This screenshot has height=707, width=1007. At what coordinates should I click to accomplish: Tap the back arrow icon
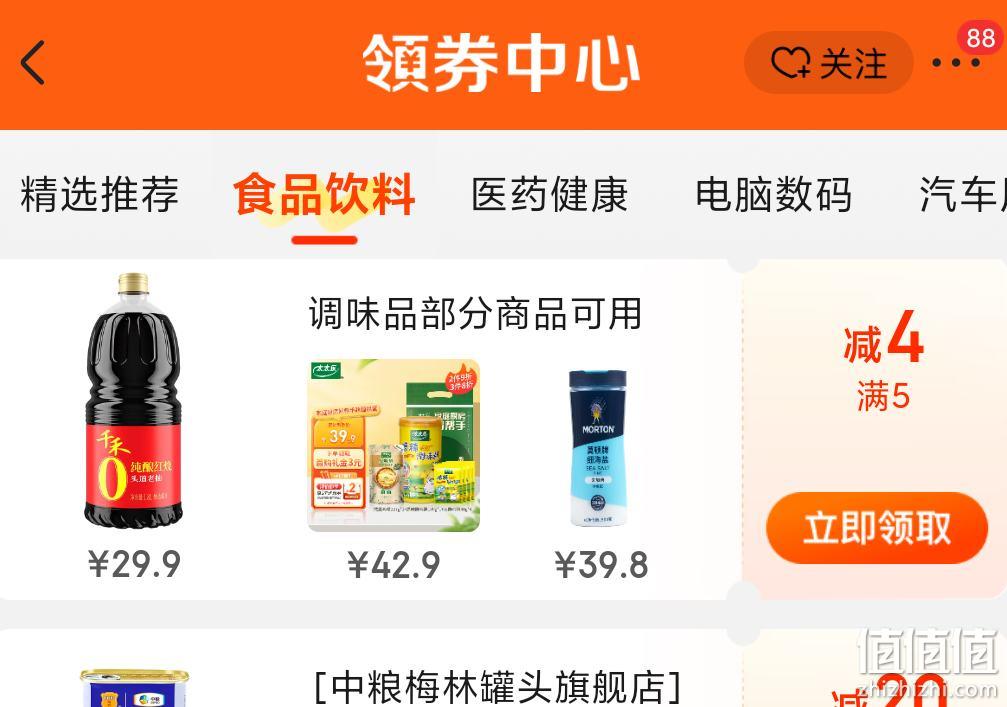click(x=33, y=62)
